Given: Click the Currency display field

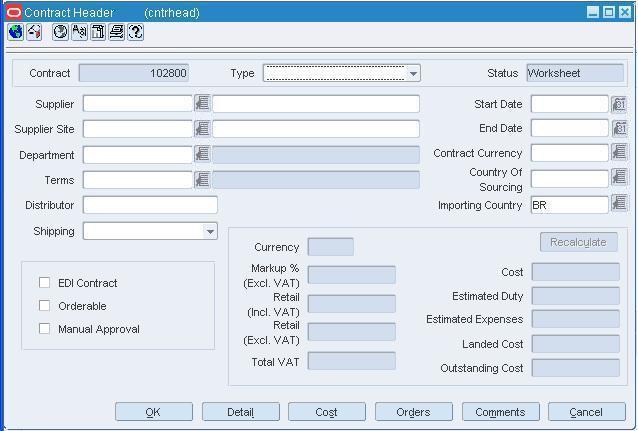Looking at the screenshot, I should tap(330, 247).
